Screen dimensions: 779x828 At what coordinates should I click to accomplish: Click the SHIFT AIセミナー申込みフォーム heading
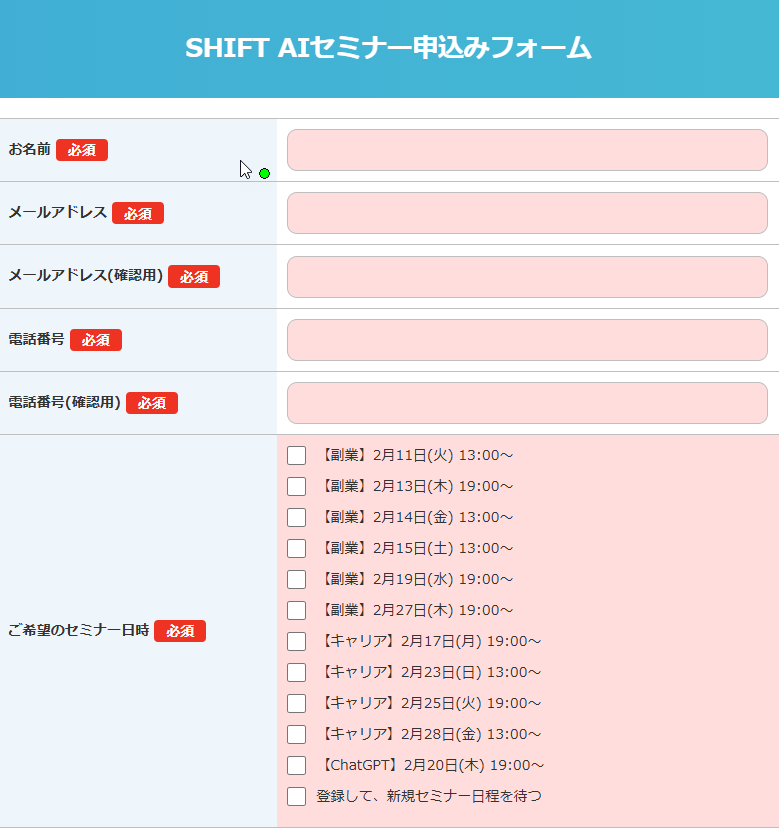tap(388, 48)
